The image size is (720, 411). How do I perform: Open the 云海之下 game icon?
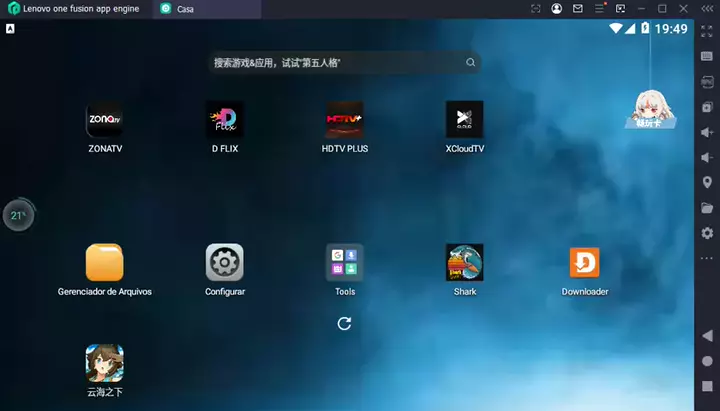pos(104,364)
